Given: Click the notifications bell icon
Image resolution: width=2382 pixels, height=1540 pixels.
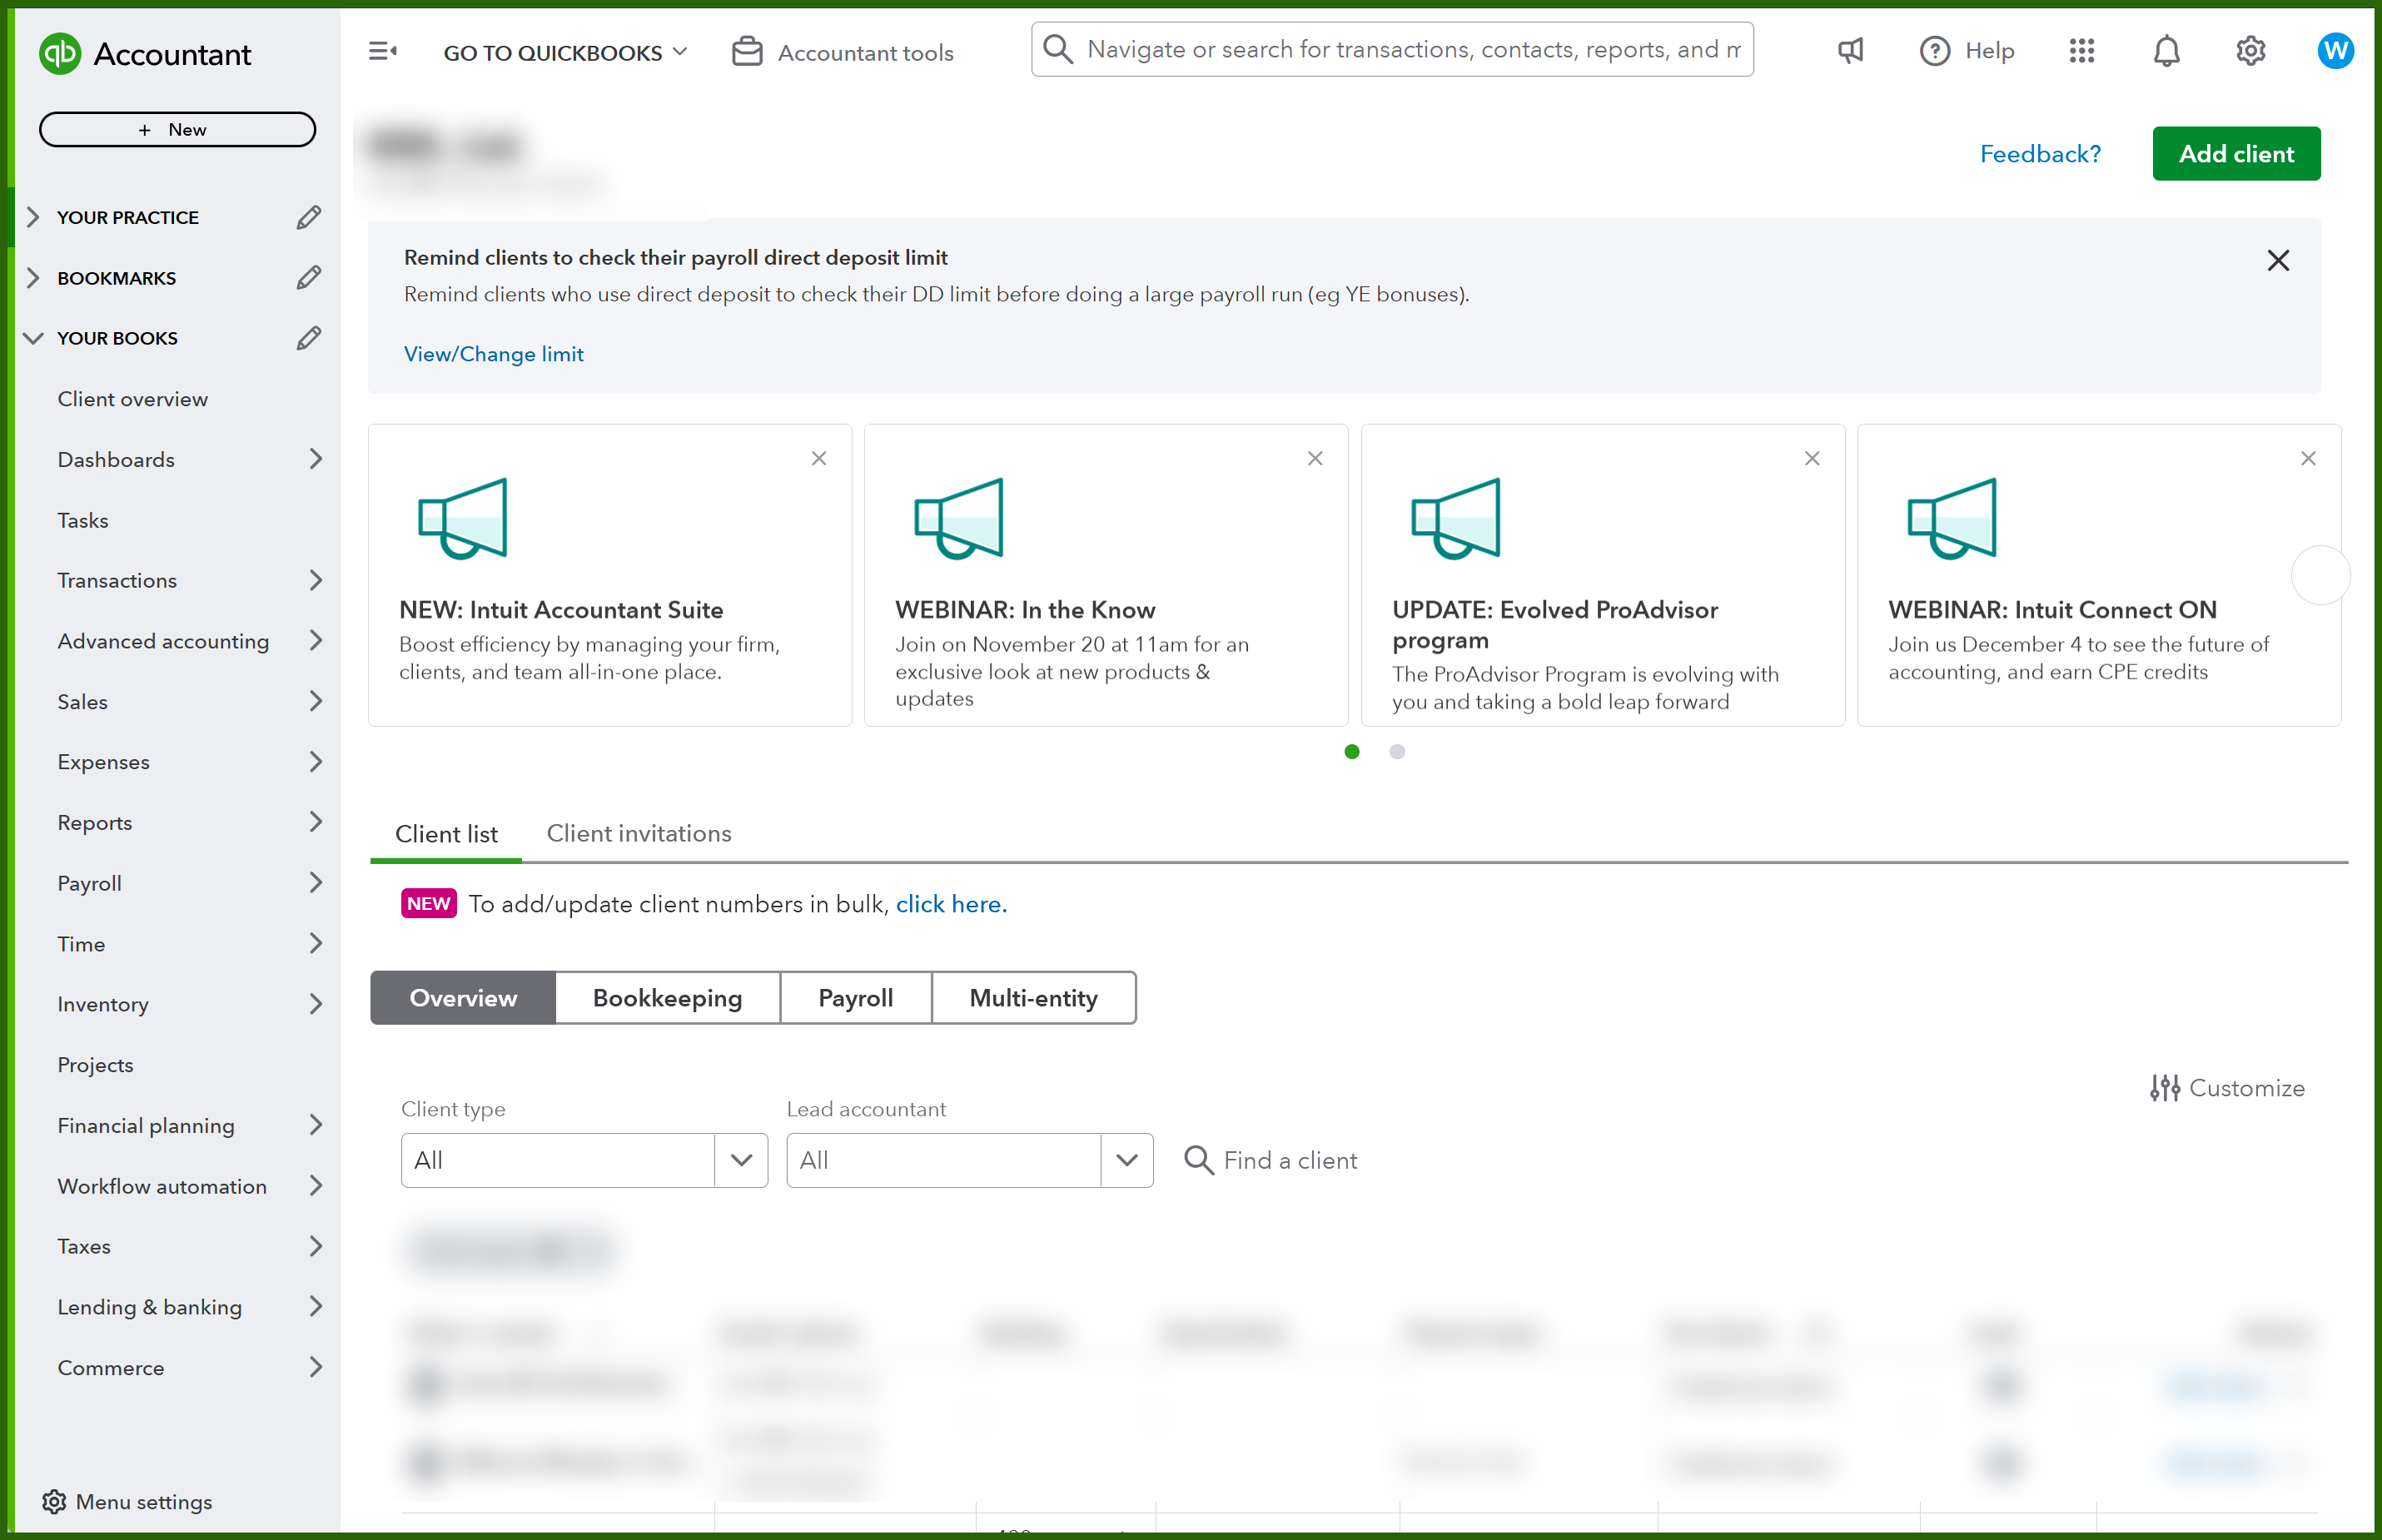Looking at the screenshot, I should 2165,51.
